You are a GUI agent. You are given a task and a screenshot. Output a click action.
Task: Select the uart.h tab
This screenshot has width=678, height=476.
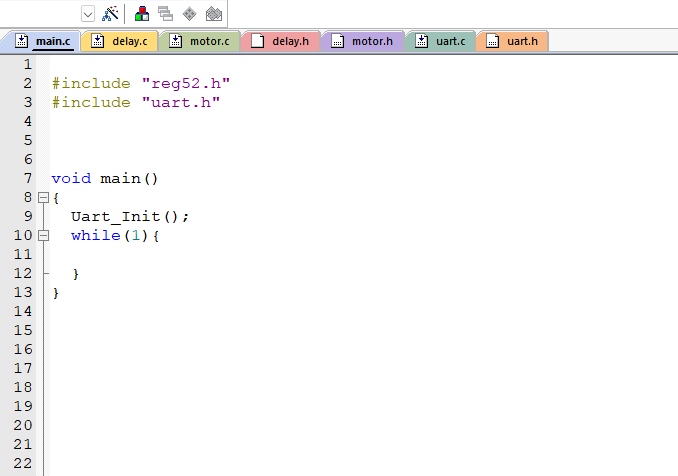512,41
